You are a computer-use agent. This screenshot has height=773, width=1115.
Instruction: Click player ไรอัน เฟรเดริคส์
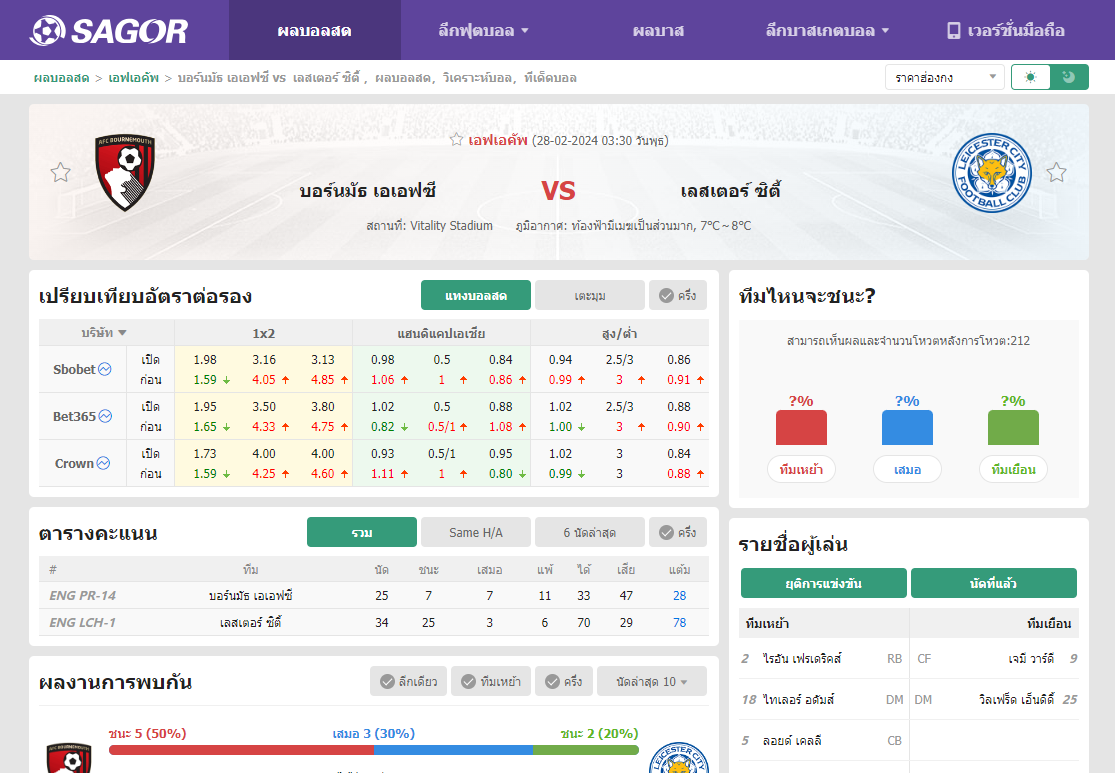(802, 659)
